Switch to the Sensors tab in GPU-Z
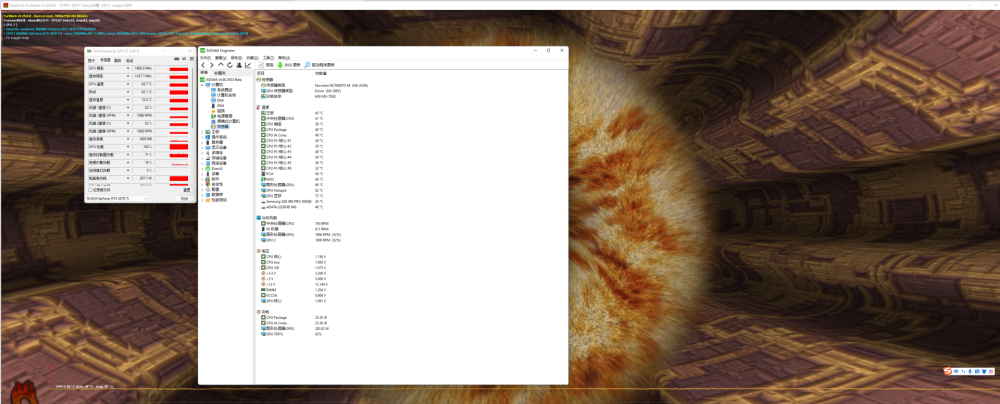Image resolution: width=1000 pixels, height=404 pixels. (105, 60)
